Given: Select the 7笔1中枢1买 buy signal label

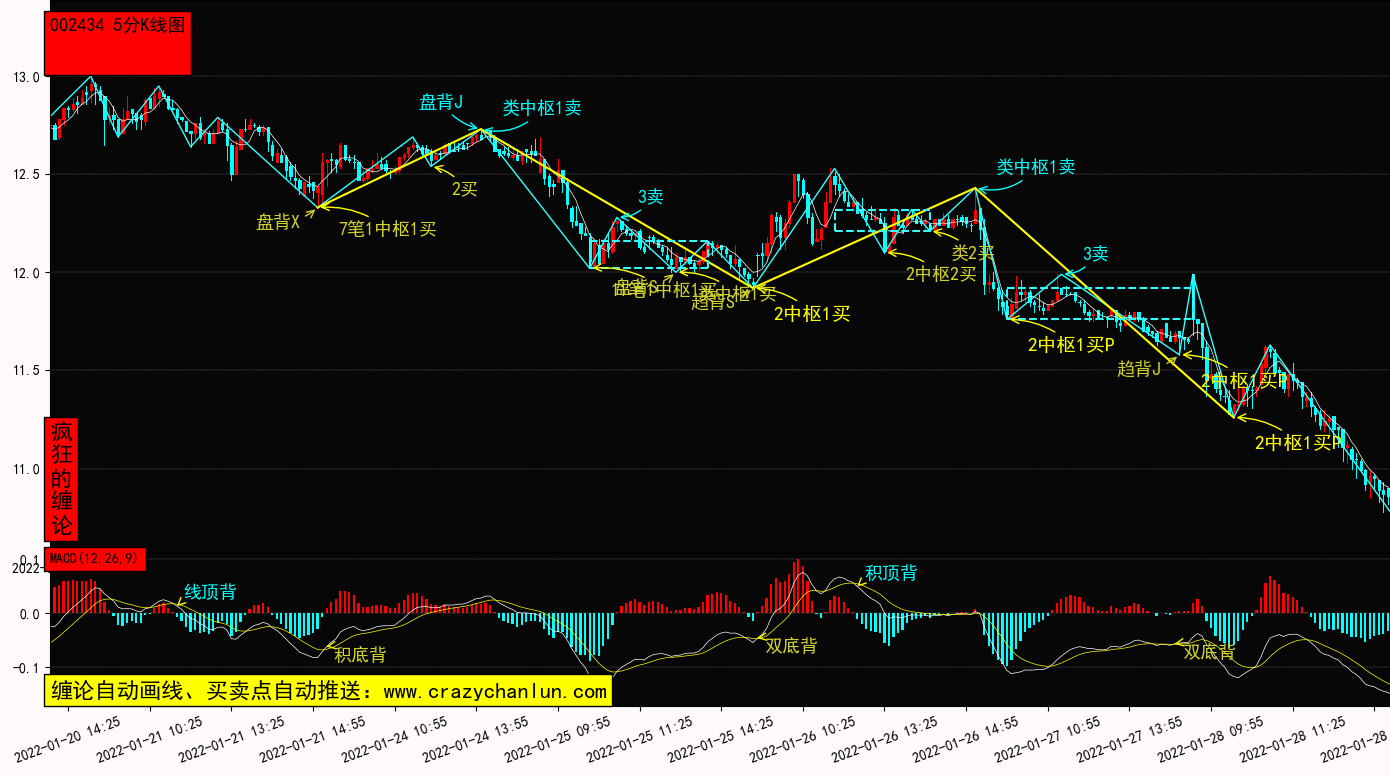Looking at the screenshot, I should tap(388, 228).
